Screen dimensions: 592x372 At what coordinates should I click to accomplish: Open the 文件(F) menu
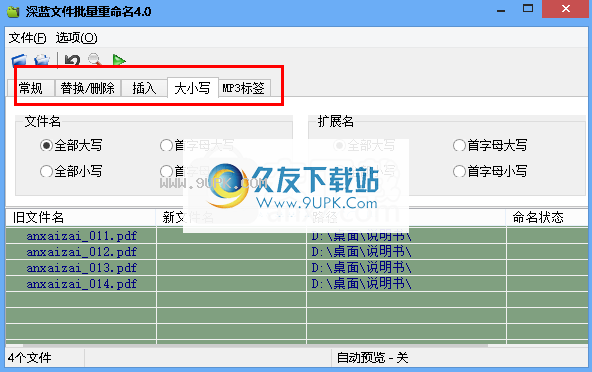[27, 38]
